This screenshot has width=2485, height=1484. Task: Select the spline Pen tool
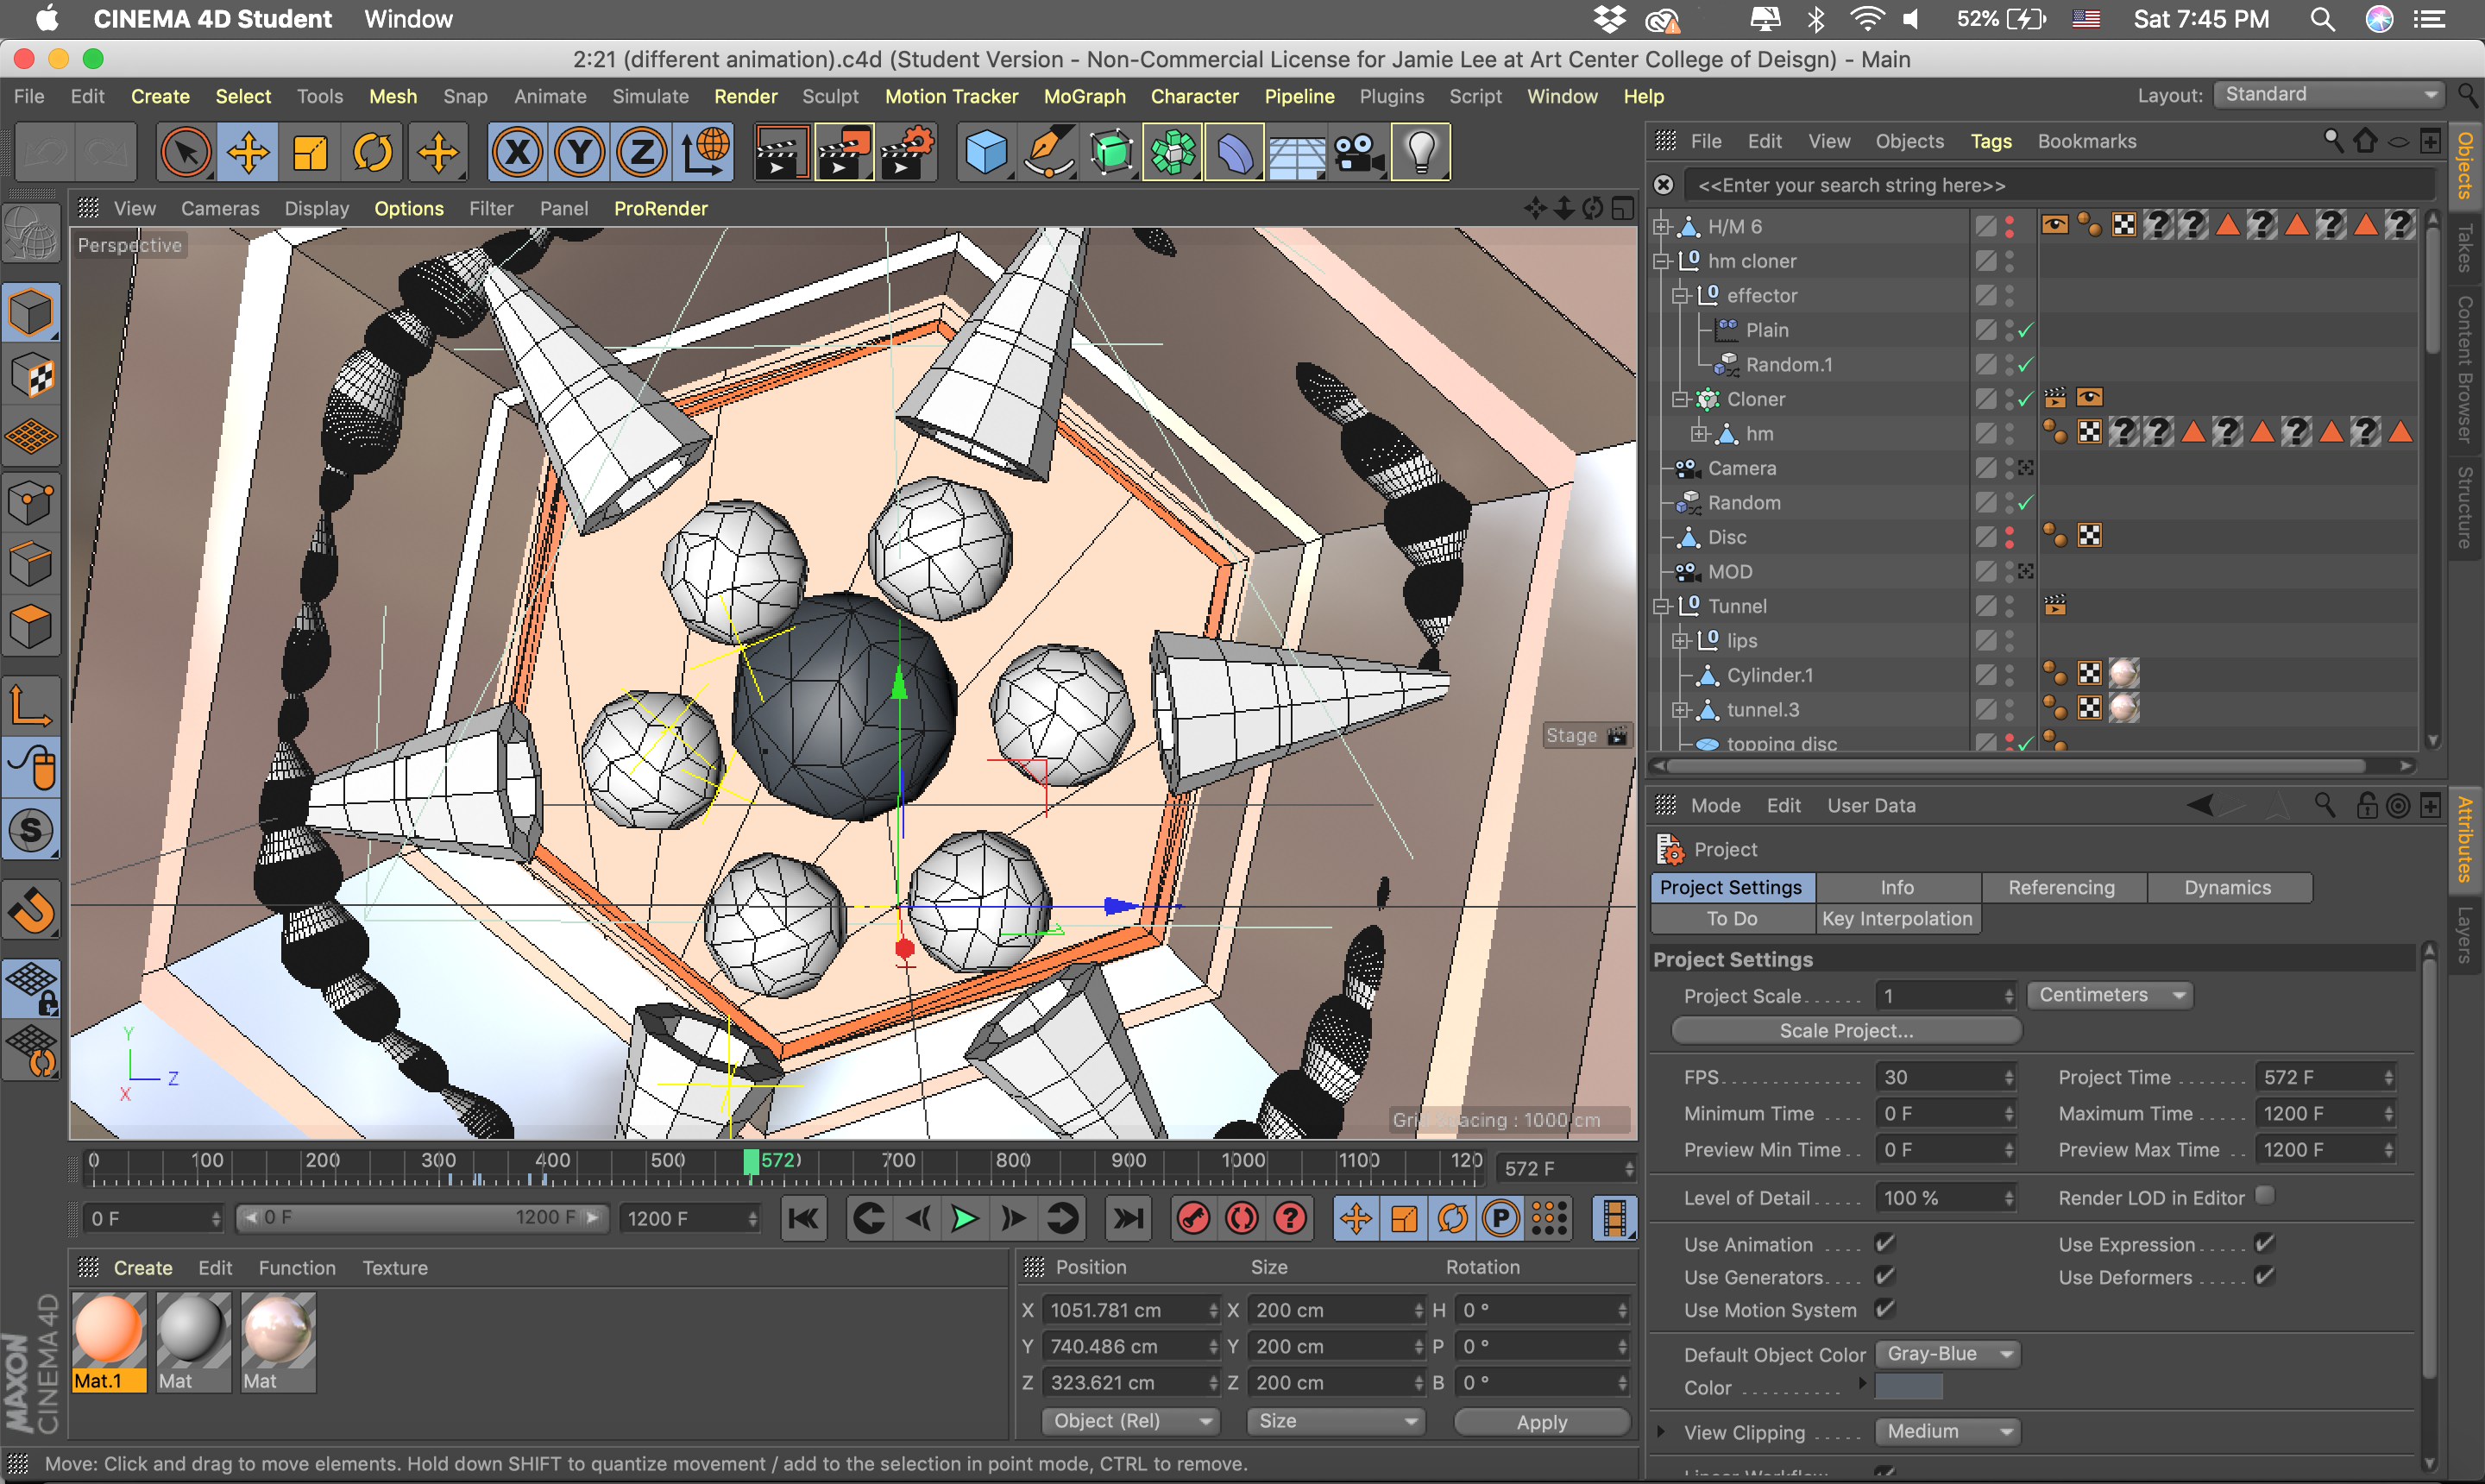pos(1049,153)
